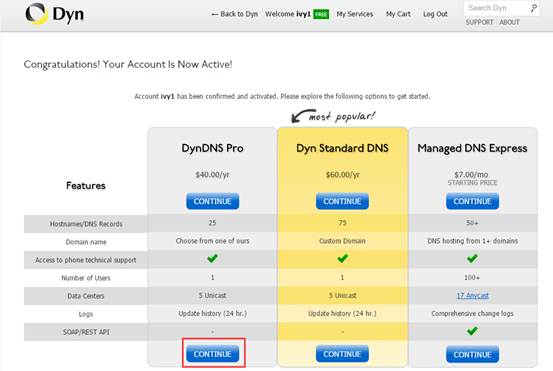The width and height of the screenshot is (553, 371).
Task: Click the Hostnames/DNS Records row label
Action: click(86, 224)
